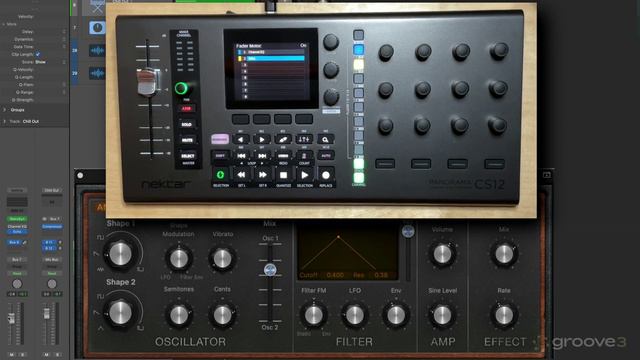Click the Bus 6 send slot
Screen dimensions: 640x360
(14, 242)
